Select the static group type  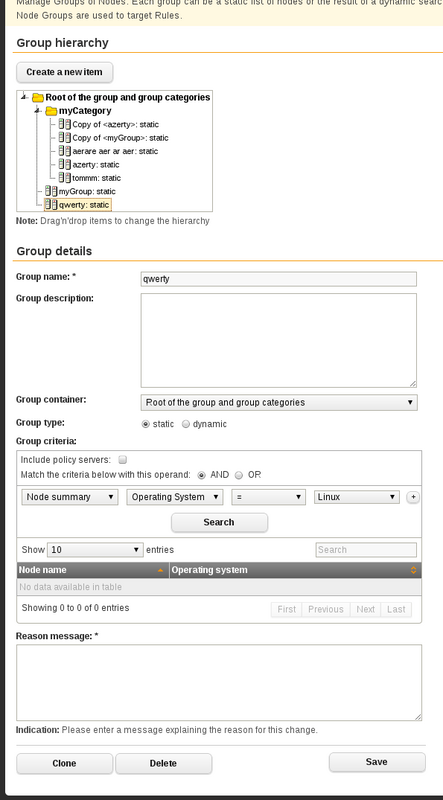pyautogui.click(x=146, y=424)
